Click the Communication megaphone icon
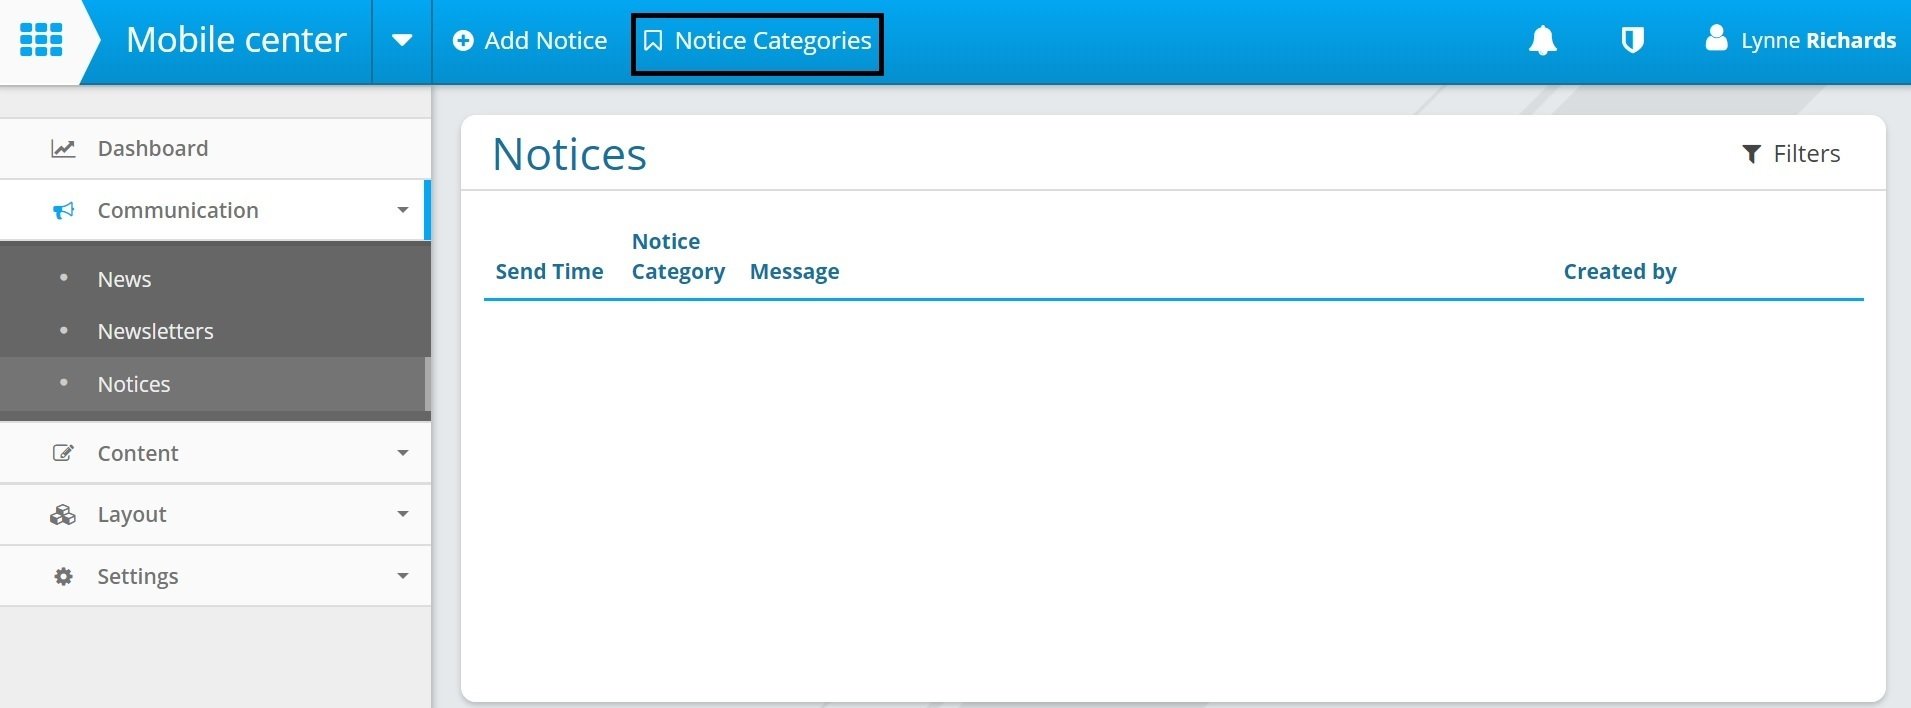1911x708 pixels. (63, 211)
